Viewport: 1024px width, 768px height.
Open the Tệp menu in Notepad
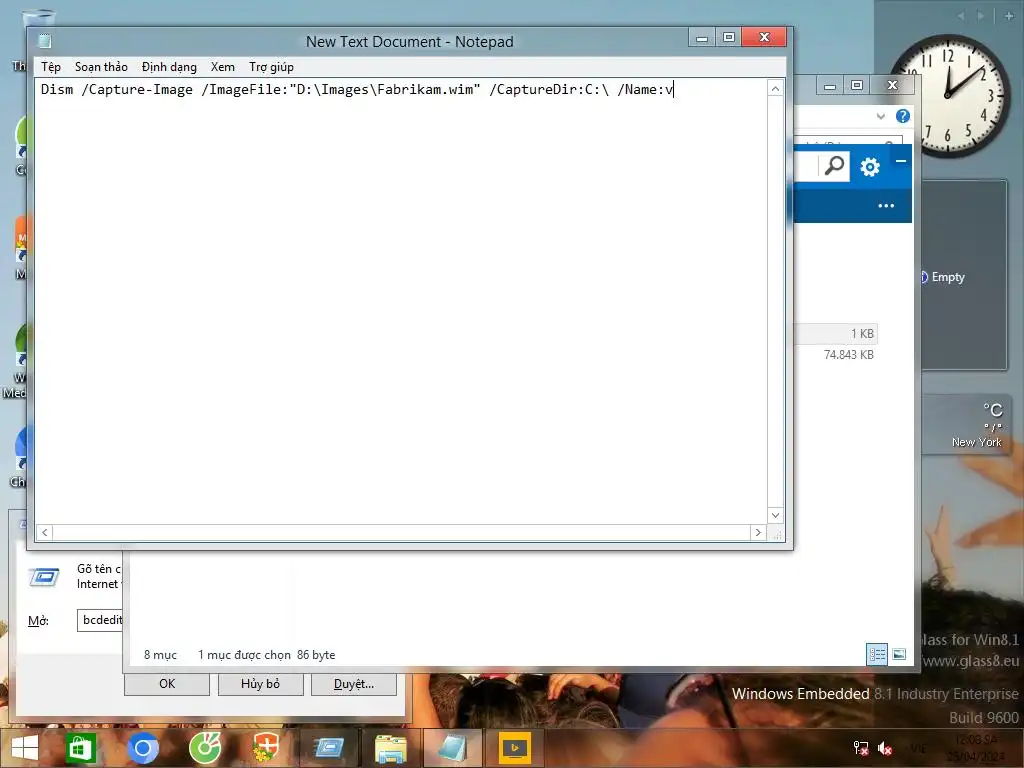pos(50,67)
